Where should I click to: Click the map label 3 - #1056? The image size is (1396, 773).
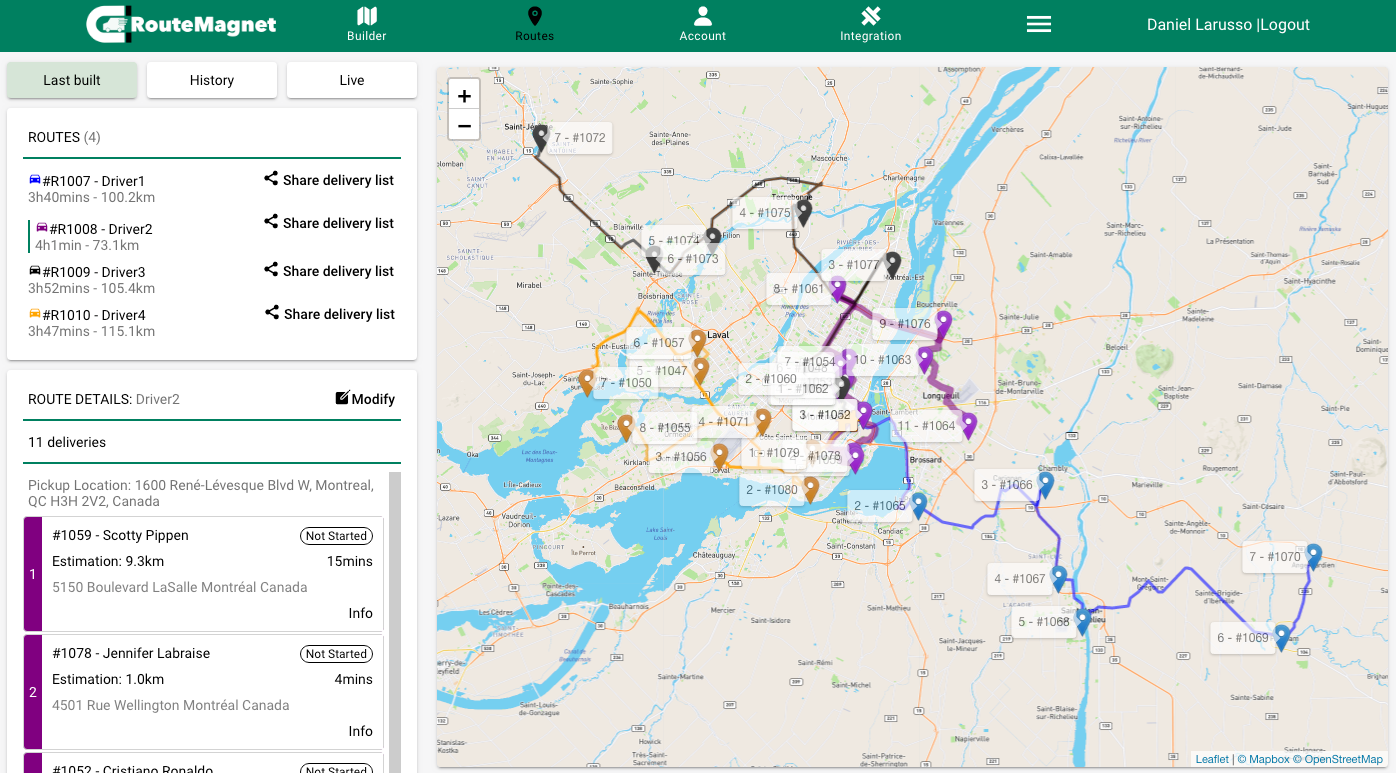681,457
